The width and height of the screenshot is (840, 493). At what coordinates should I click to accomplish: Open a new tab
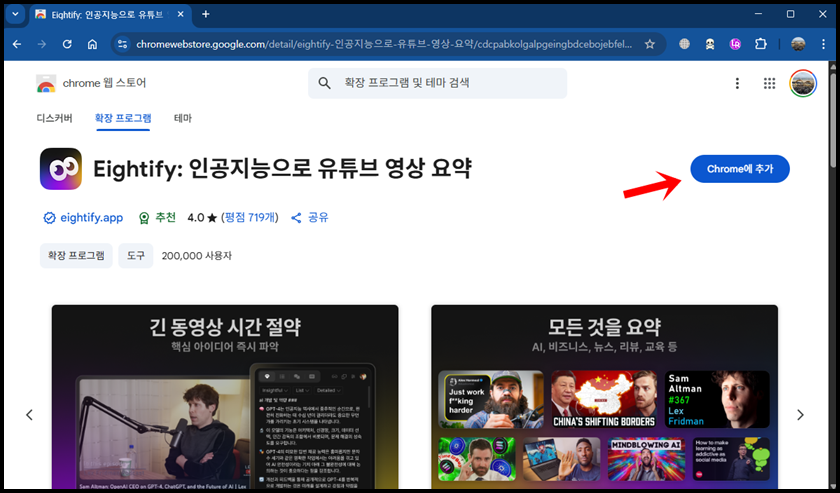pos(206,14)
